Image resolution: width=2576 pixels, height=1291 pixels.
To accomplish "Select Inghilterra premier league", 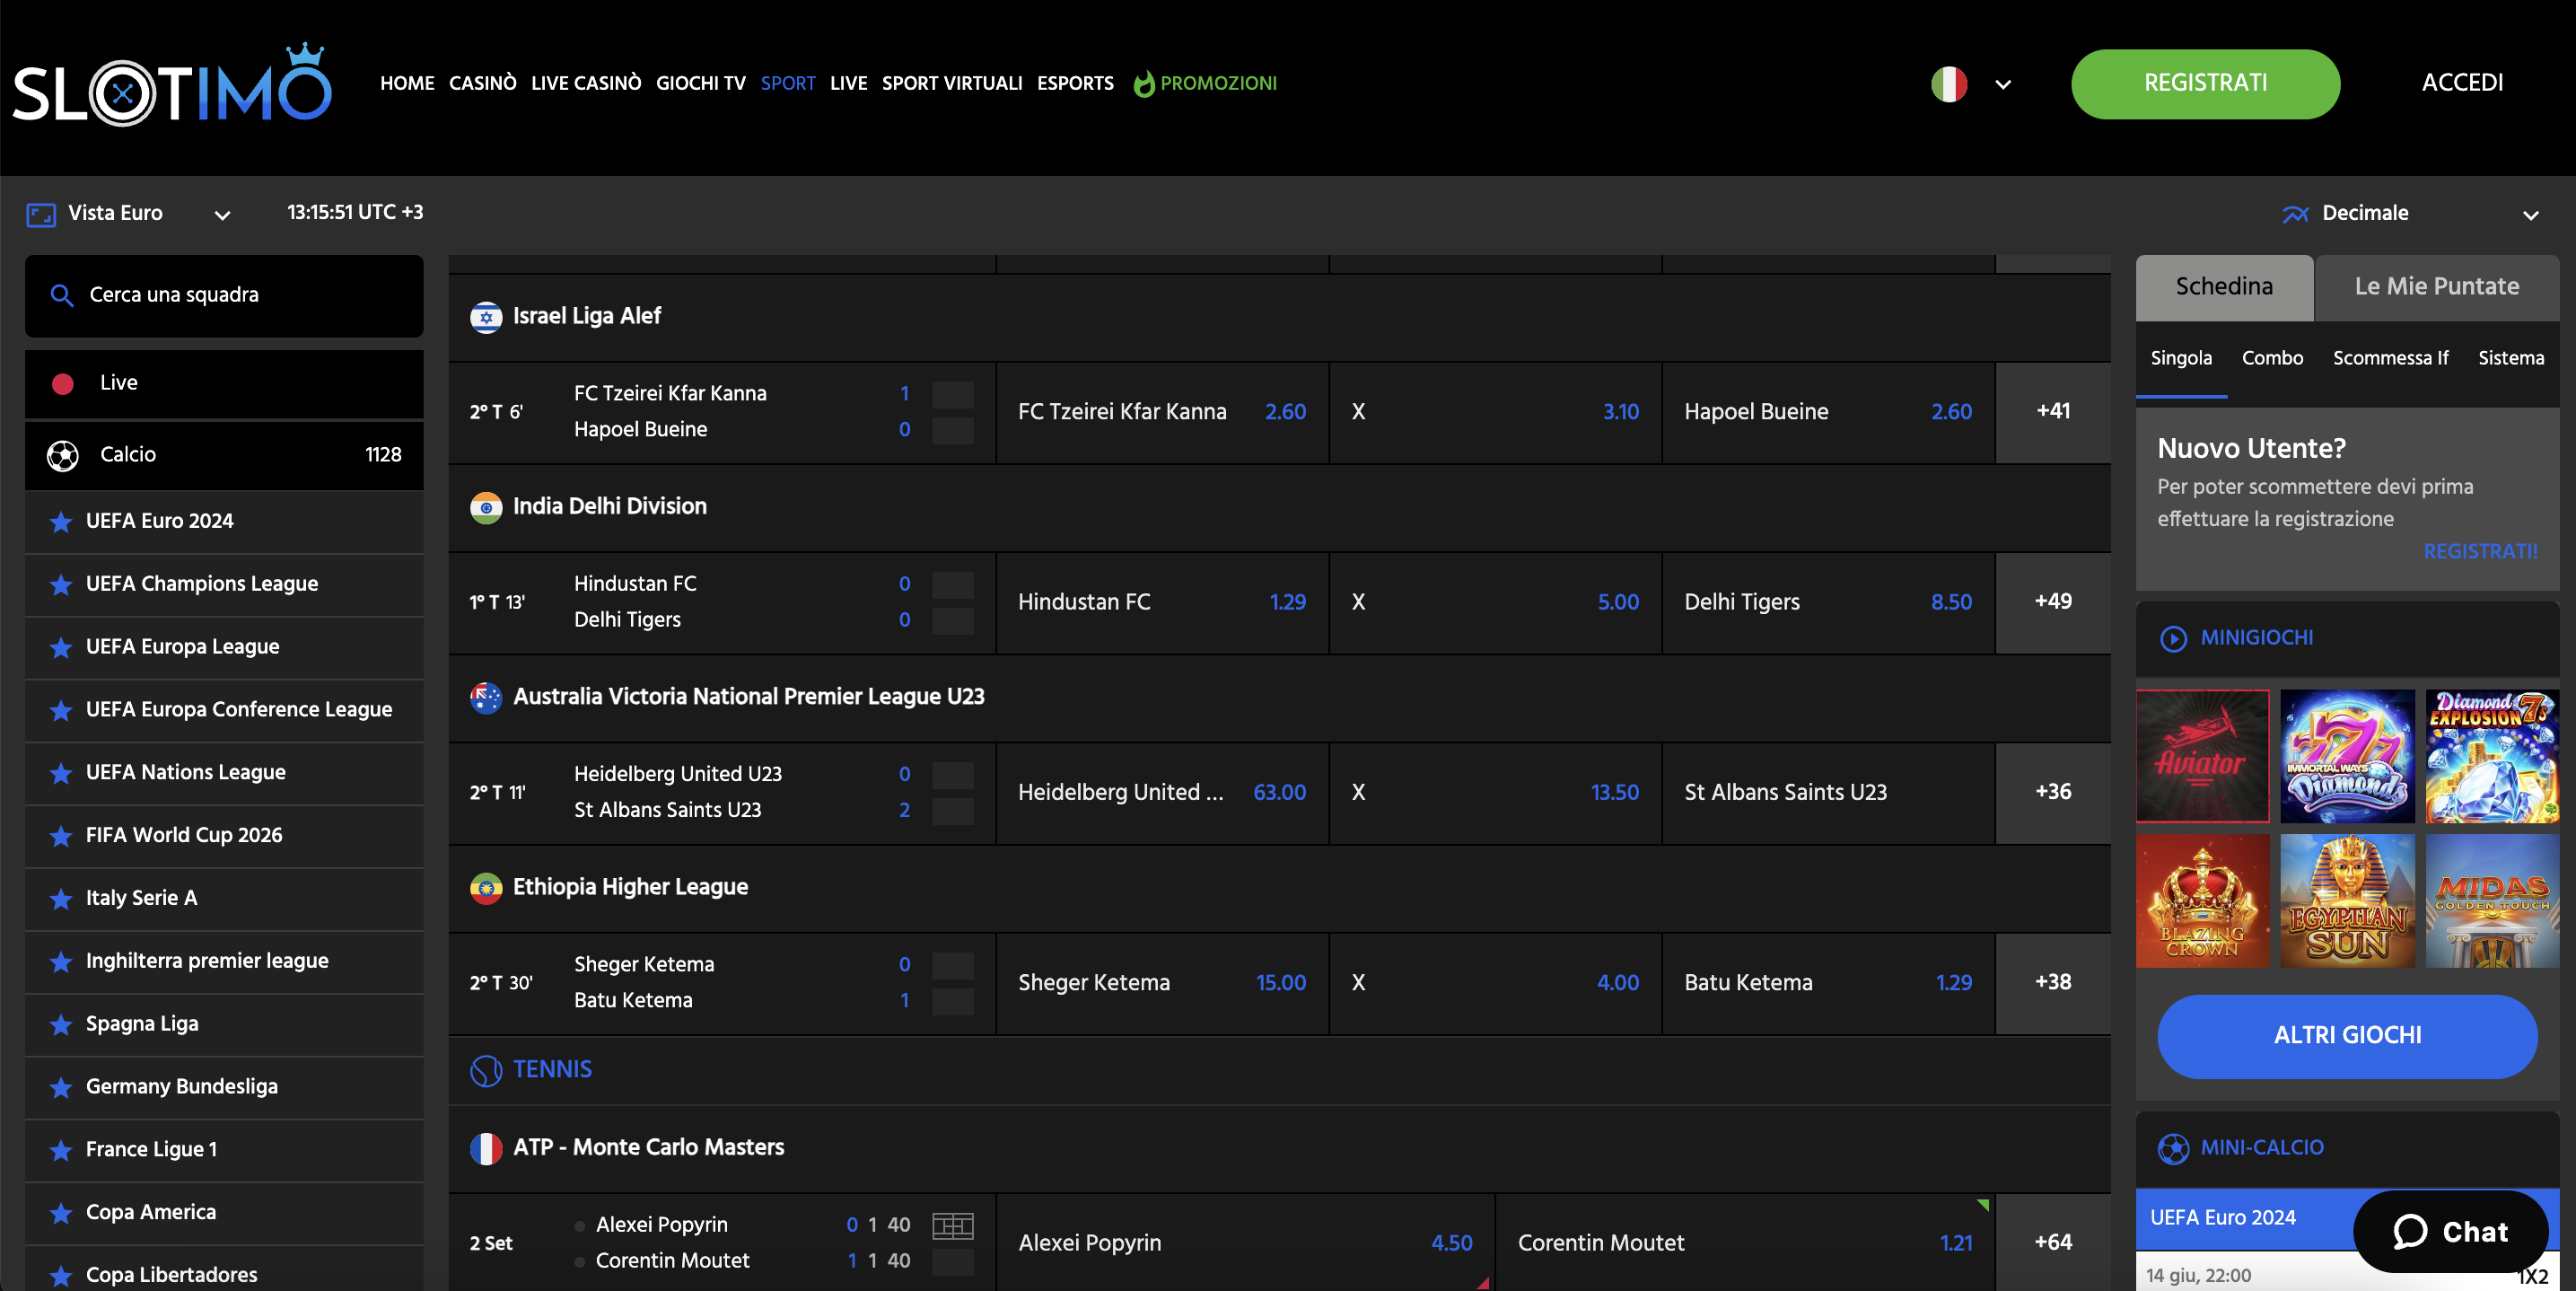I will point(224,961).
